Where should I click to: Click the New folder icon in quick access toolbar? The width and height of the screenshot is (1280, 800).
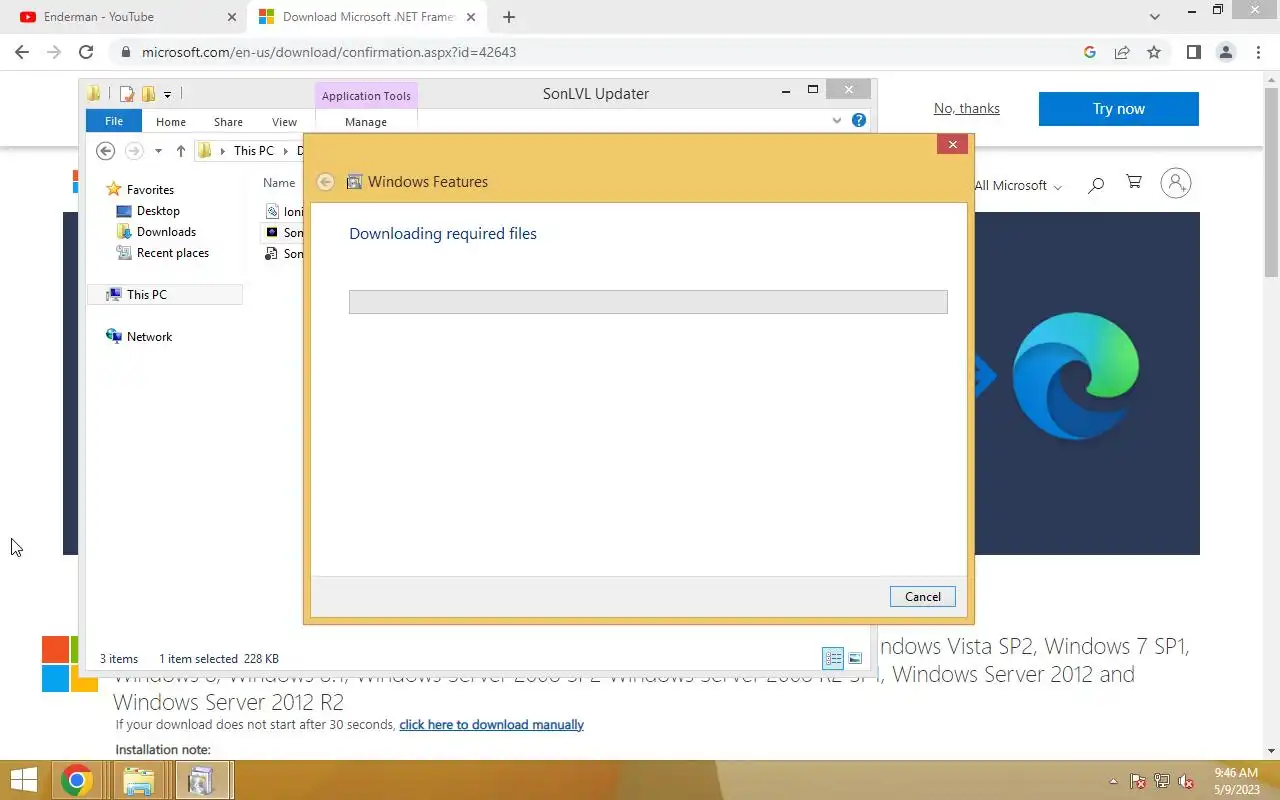click(148, 94)
